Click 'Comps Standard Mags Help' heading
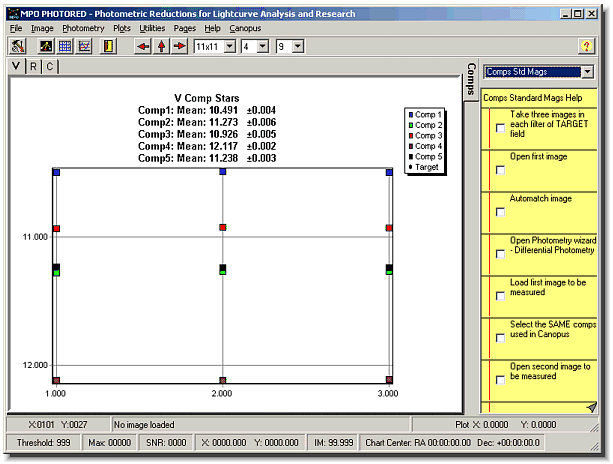The width and height of the screenshot is (613, 464). [x=532, y=98]
